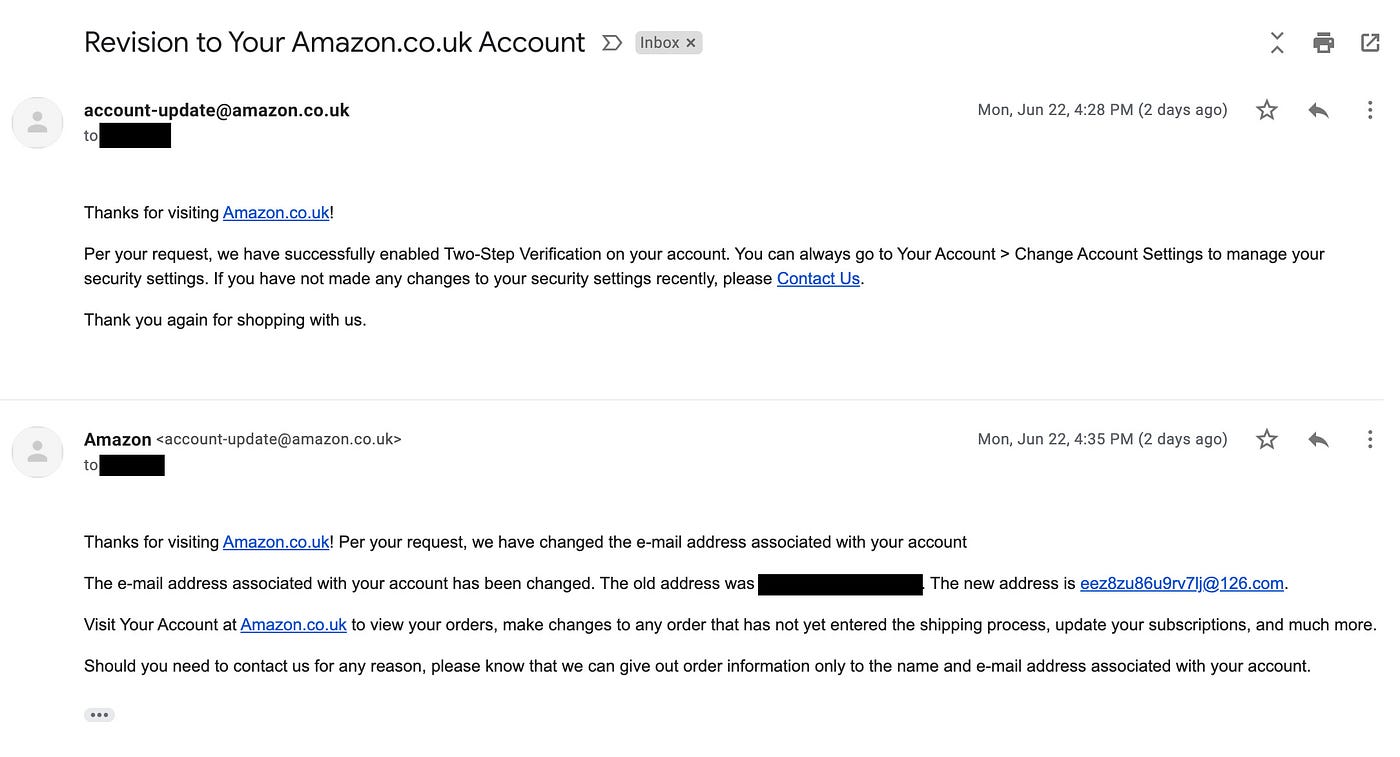Screen dimensions: 1400x757
Task: Open Amazon.co.uk link in first email
Action: pyautogui.click(x=276, y=213)
